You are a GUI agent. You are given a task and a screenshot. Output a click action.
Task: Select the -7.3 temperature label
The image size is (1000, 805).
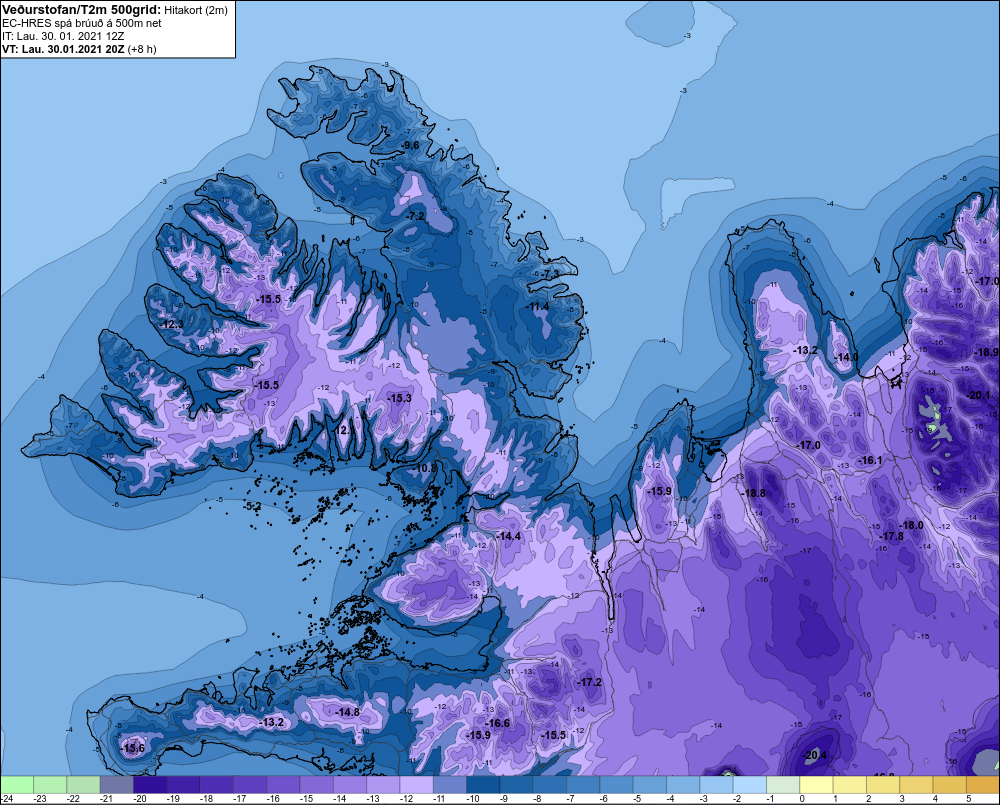tap(550, 274)
